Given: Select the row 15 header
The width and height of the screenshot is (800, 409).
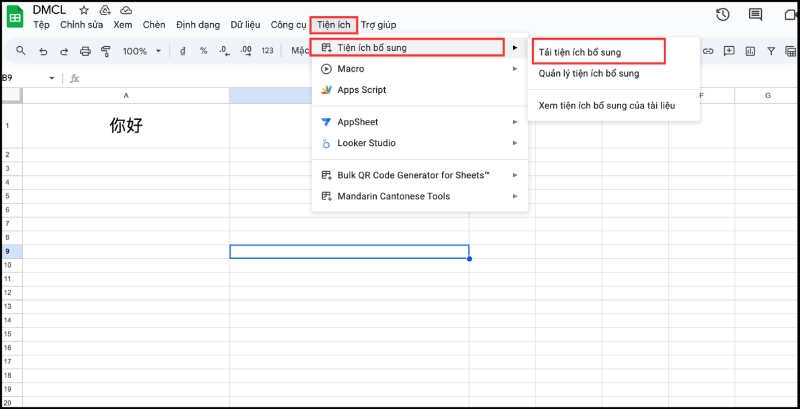Looking at the screenshot, I should 11,334.
